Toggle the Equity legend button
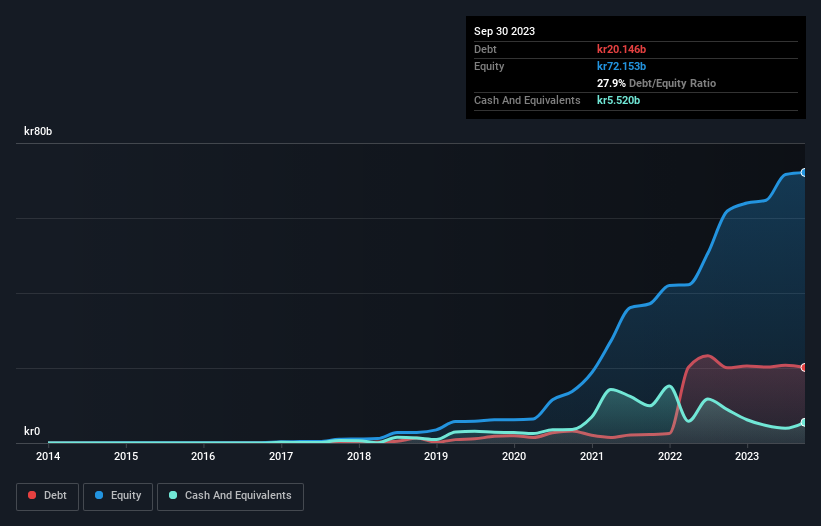The image size is (821, 526). pos(118,496)
